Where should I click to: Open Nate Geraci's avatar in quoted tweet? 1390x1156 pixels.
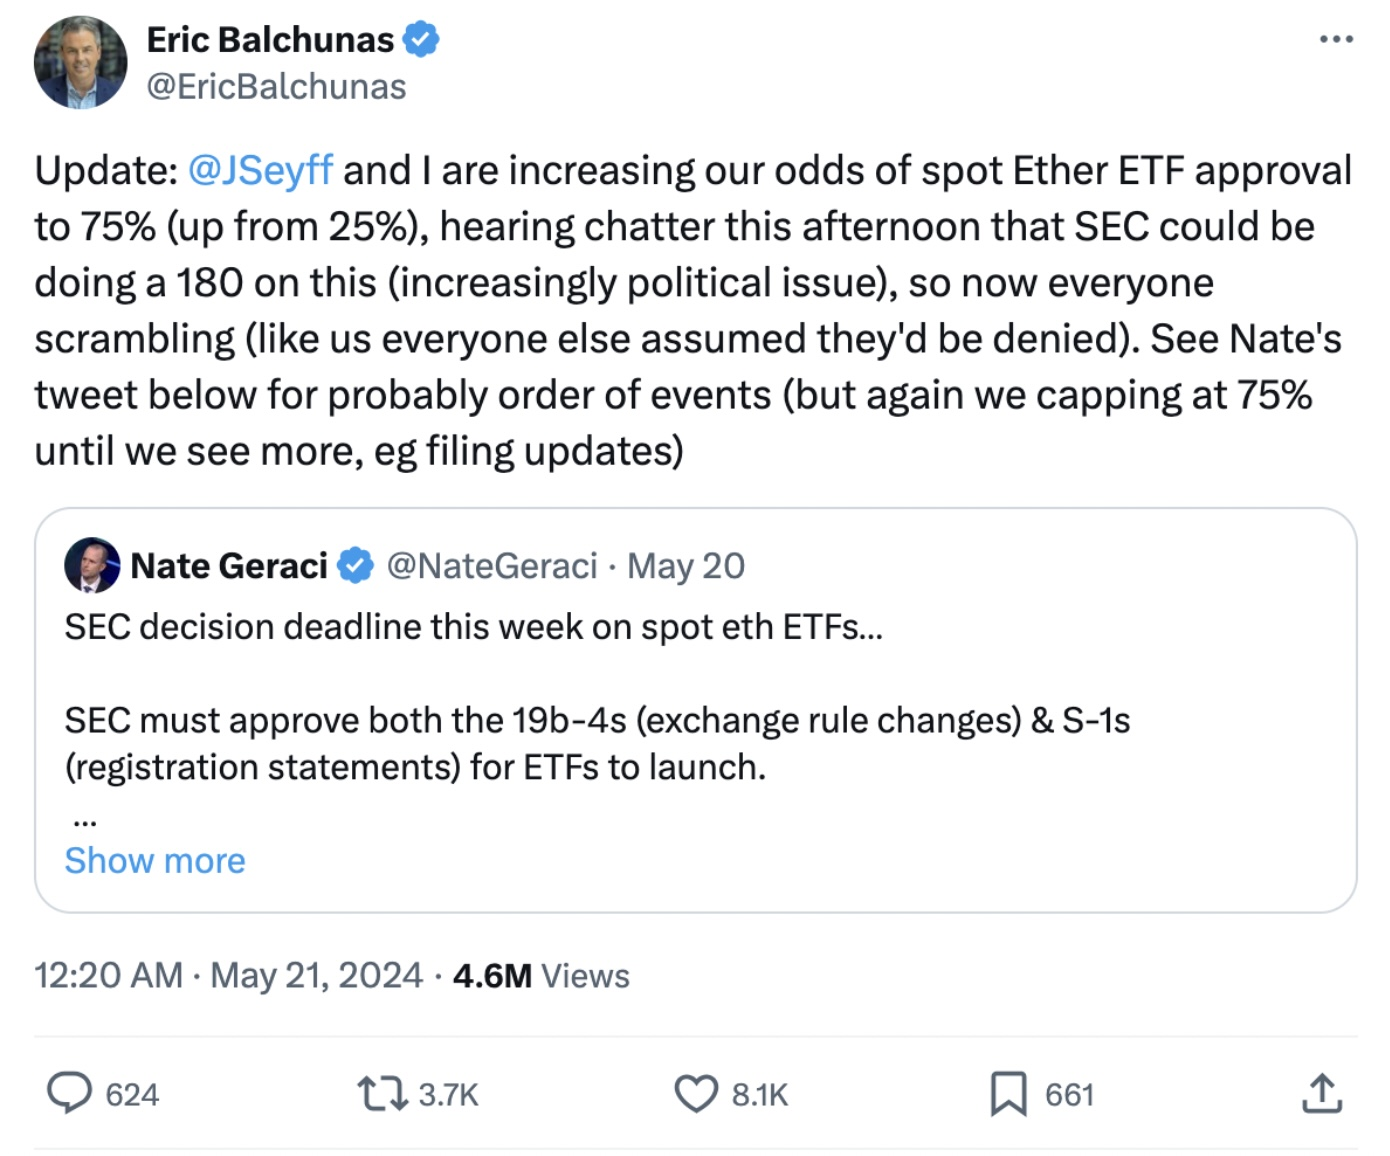(92, 565)
